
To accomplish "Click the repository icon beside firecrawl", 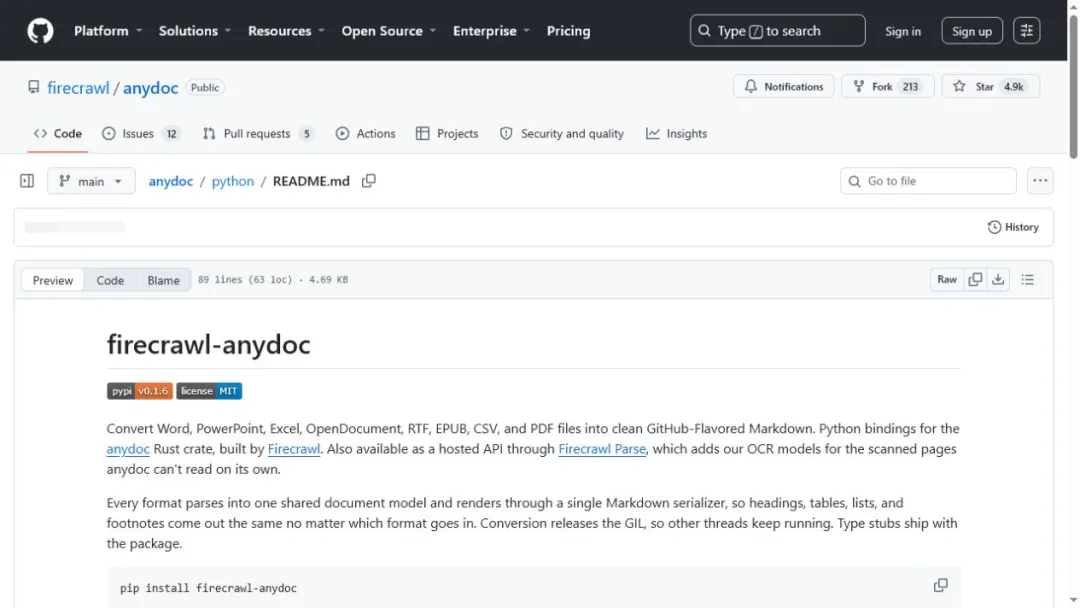I will 33,87.
